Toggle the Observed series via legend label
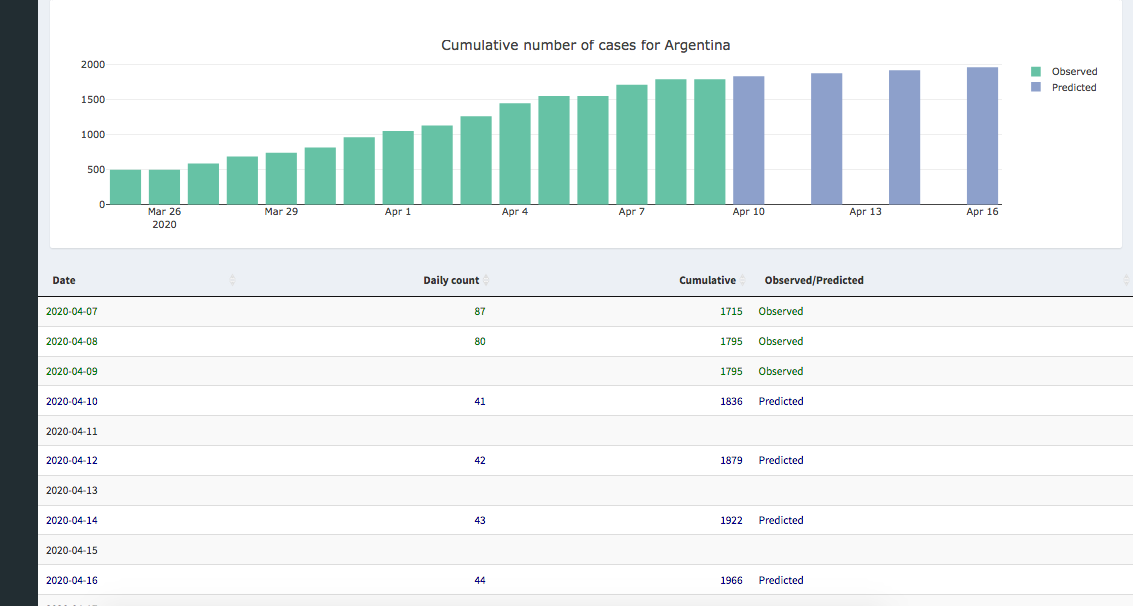 pos(1074,72)
